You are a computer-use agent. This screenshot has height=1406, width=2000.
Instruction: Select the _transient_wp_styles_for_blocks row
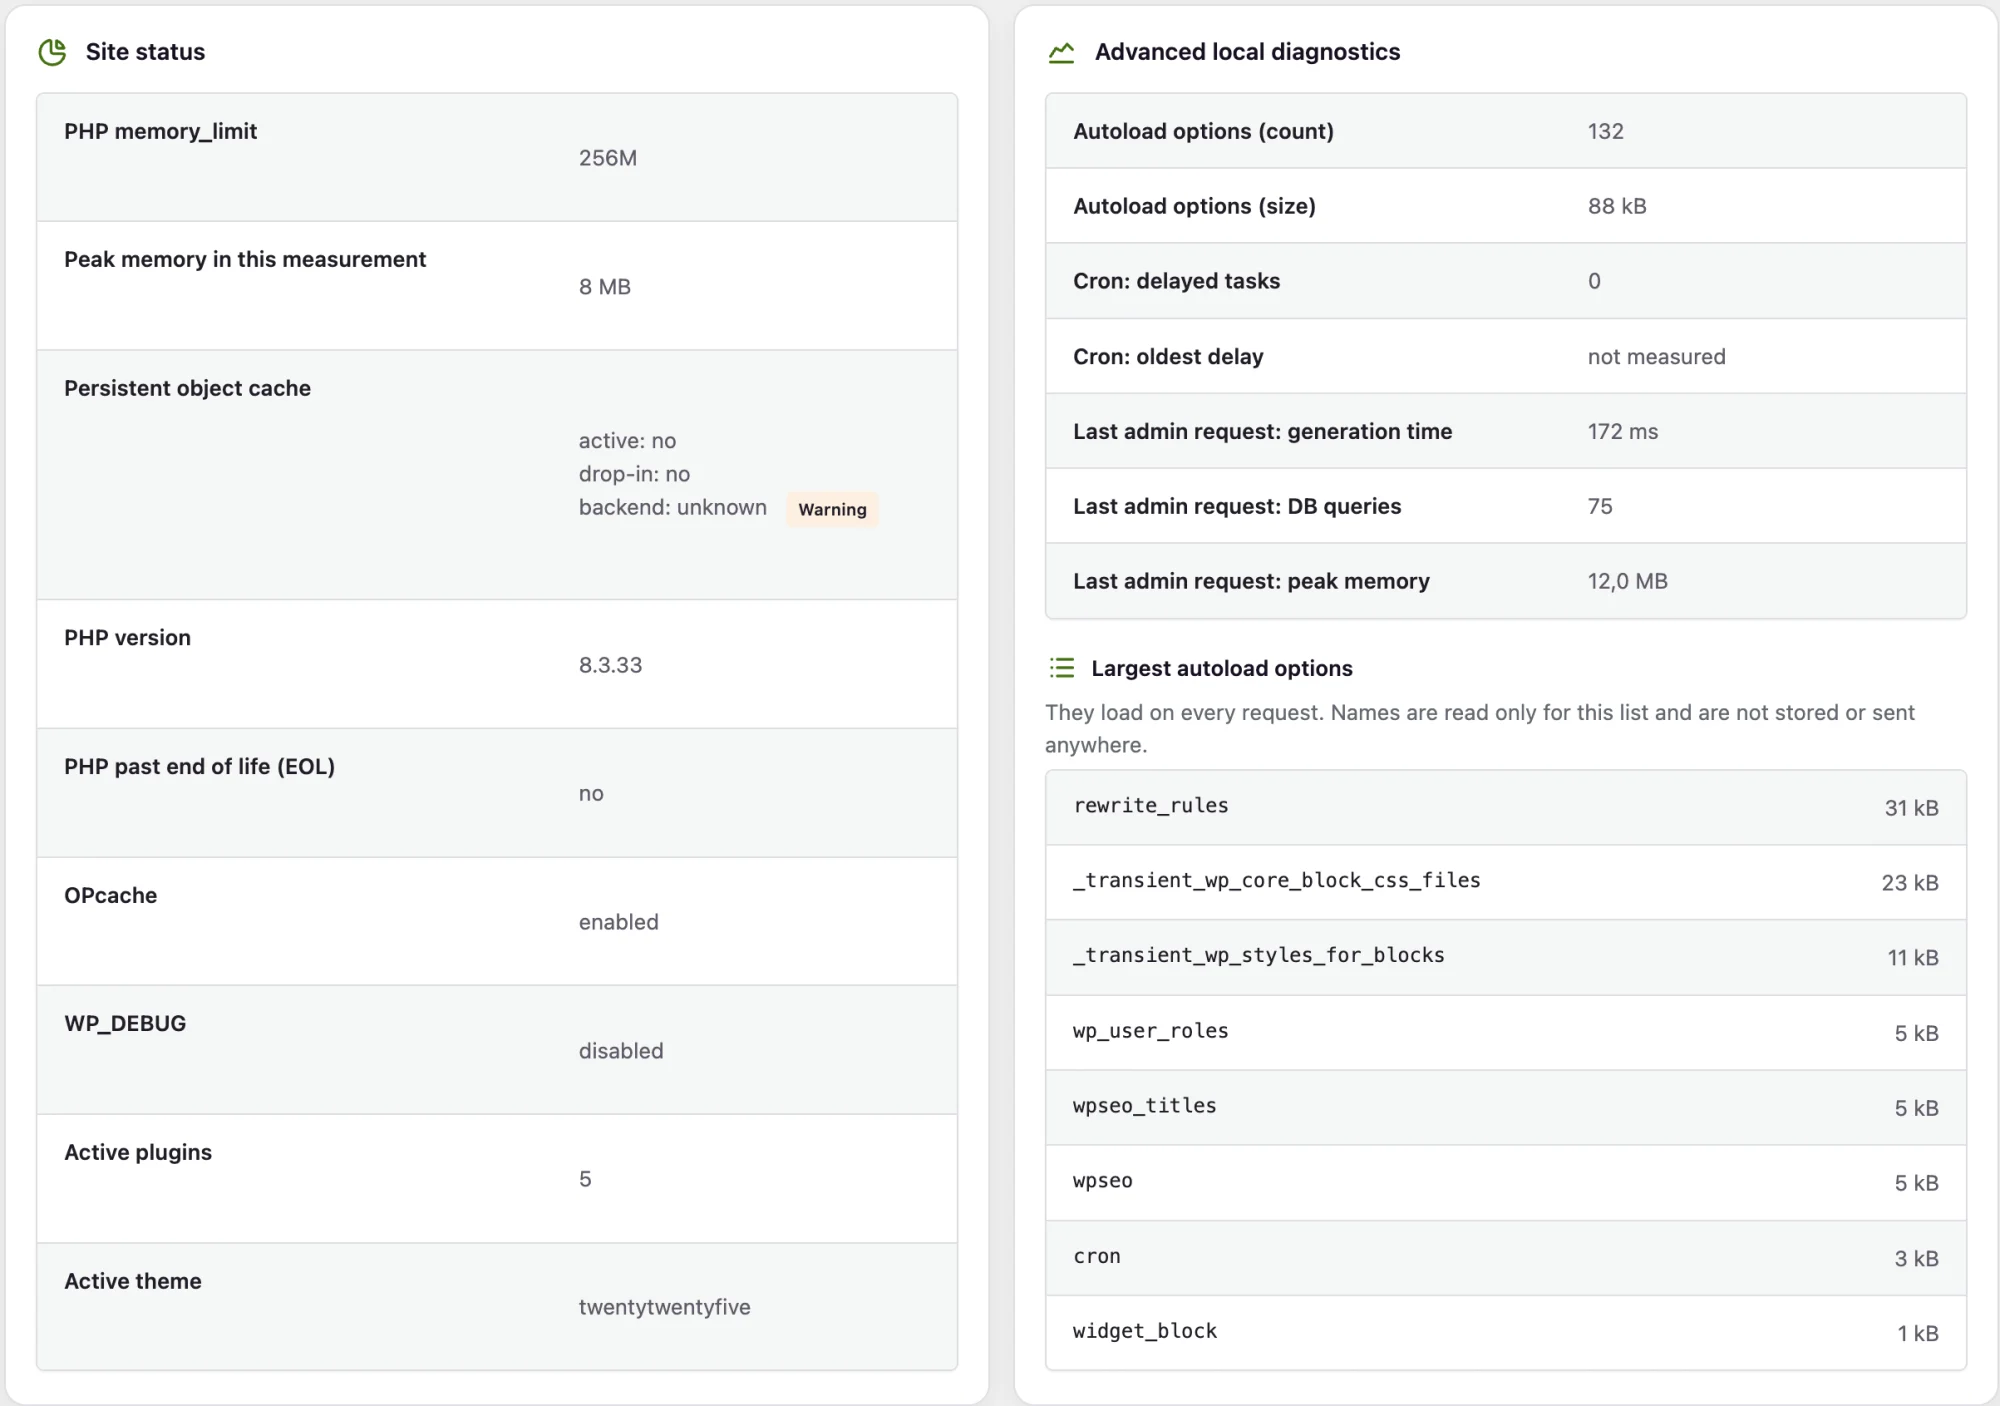point(1505,957)
